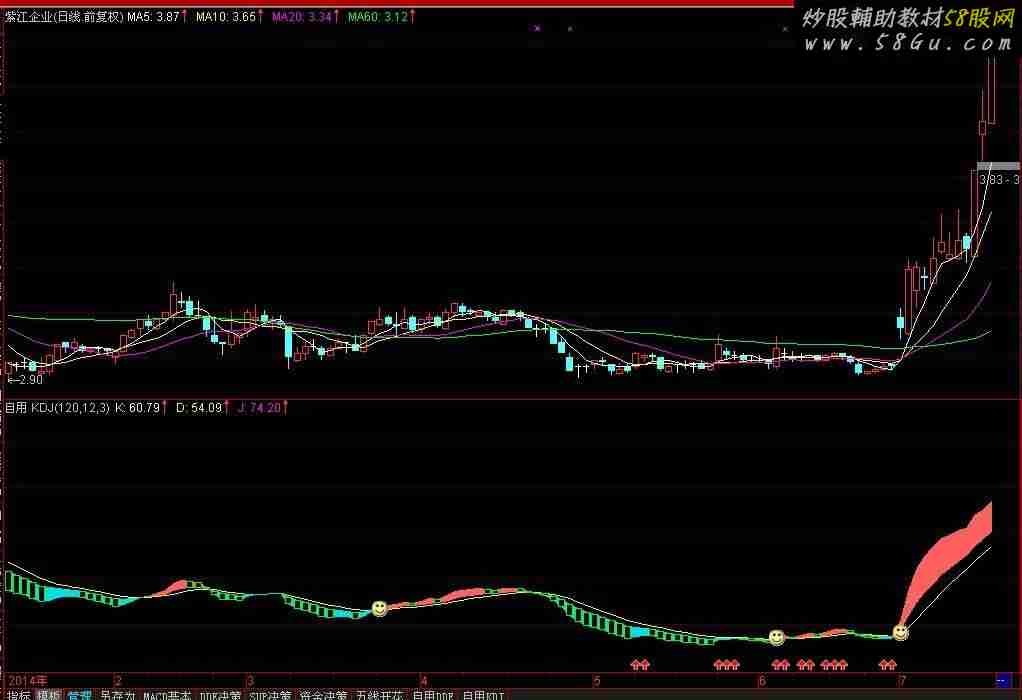This screenshot has height=700, width=1022.
Task: Select the 自用DDE tab
Action: 433,695
